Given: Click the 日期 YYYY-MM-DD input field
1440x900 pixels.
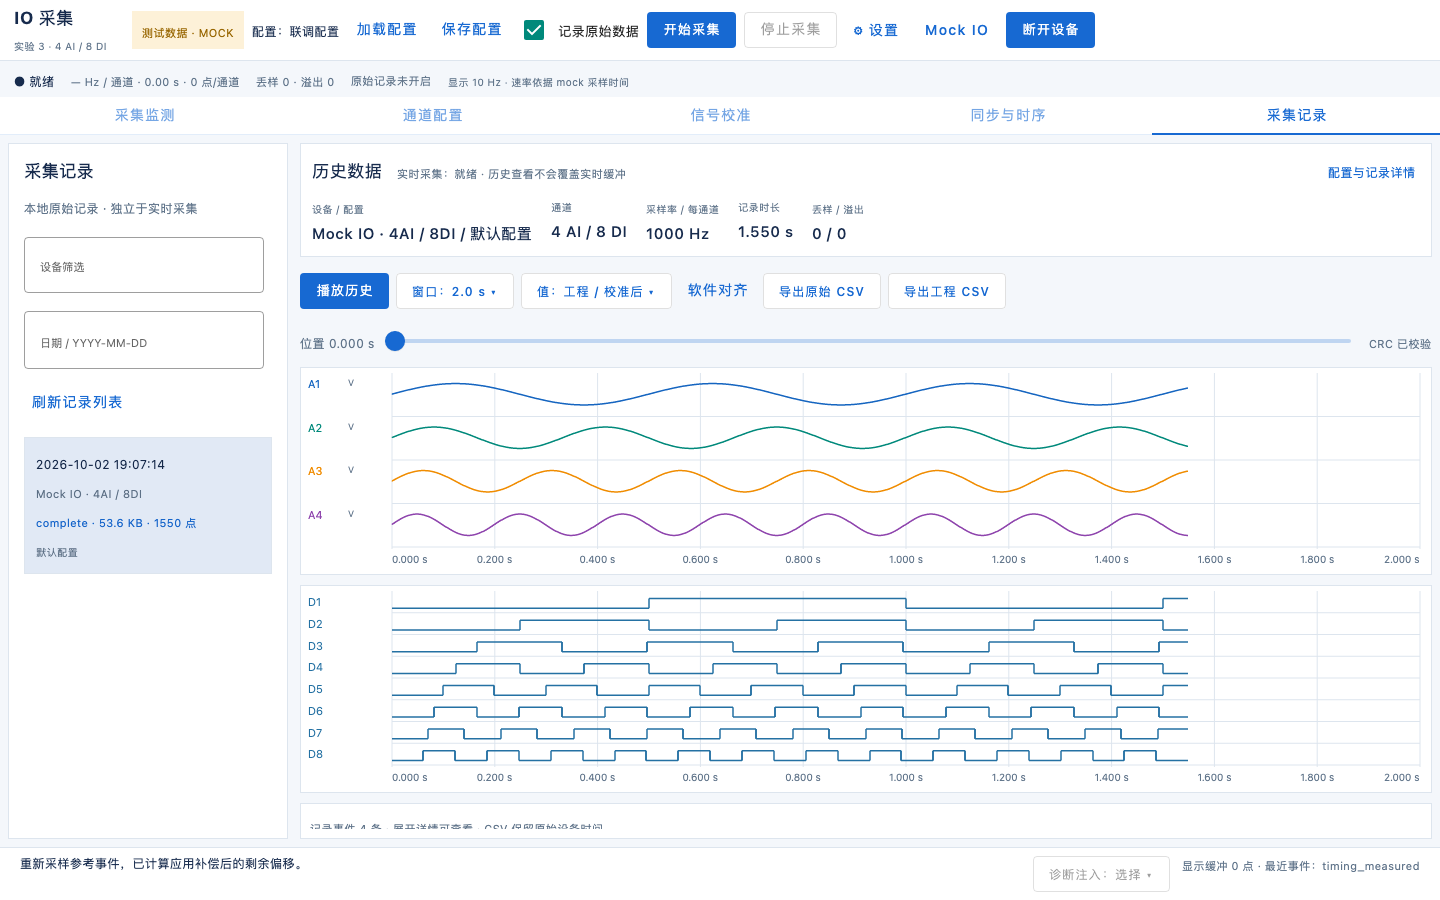Looking at the screenshot, I should click(x=144, y=340).
